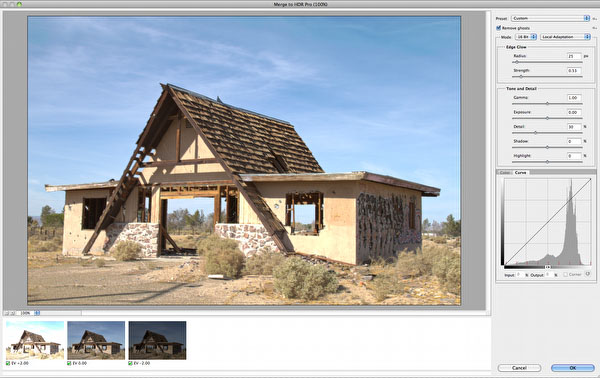Open the preset options menu icon
600x378 pixels.
pyautogui.click(x=595, y=18)
